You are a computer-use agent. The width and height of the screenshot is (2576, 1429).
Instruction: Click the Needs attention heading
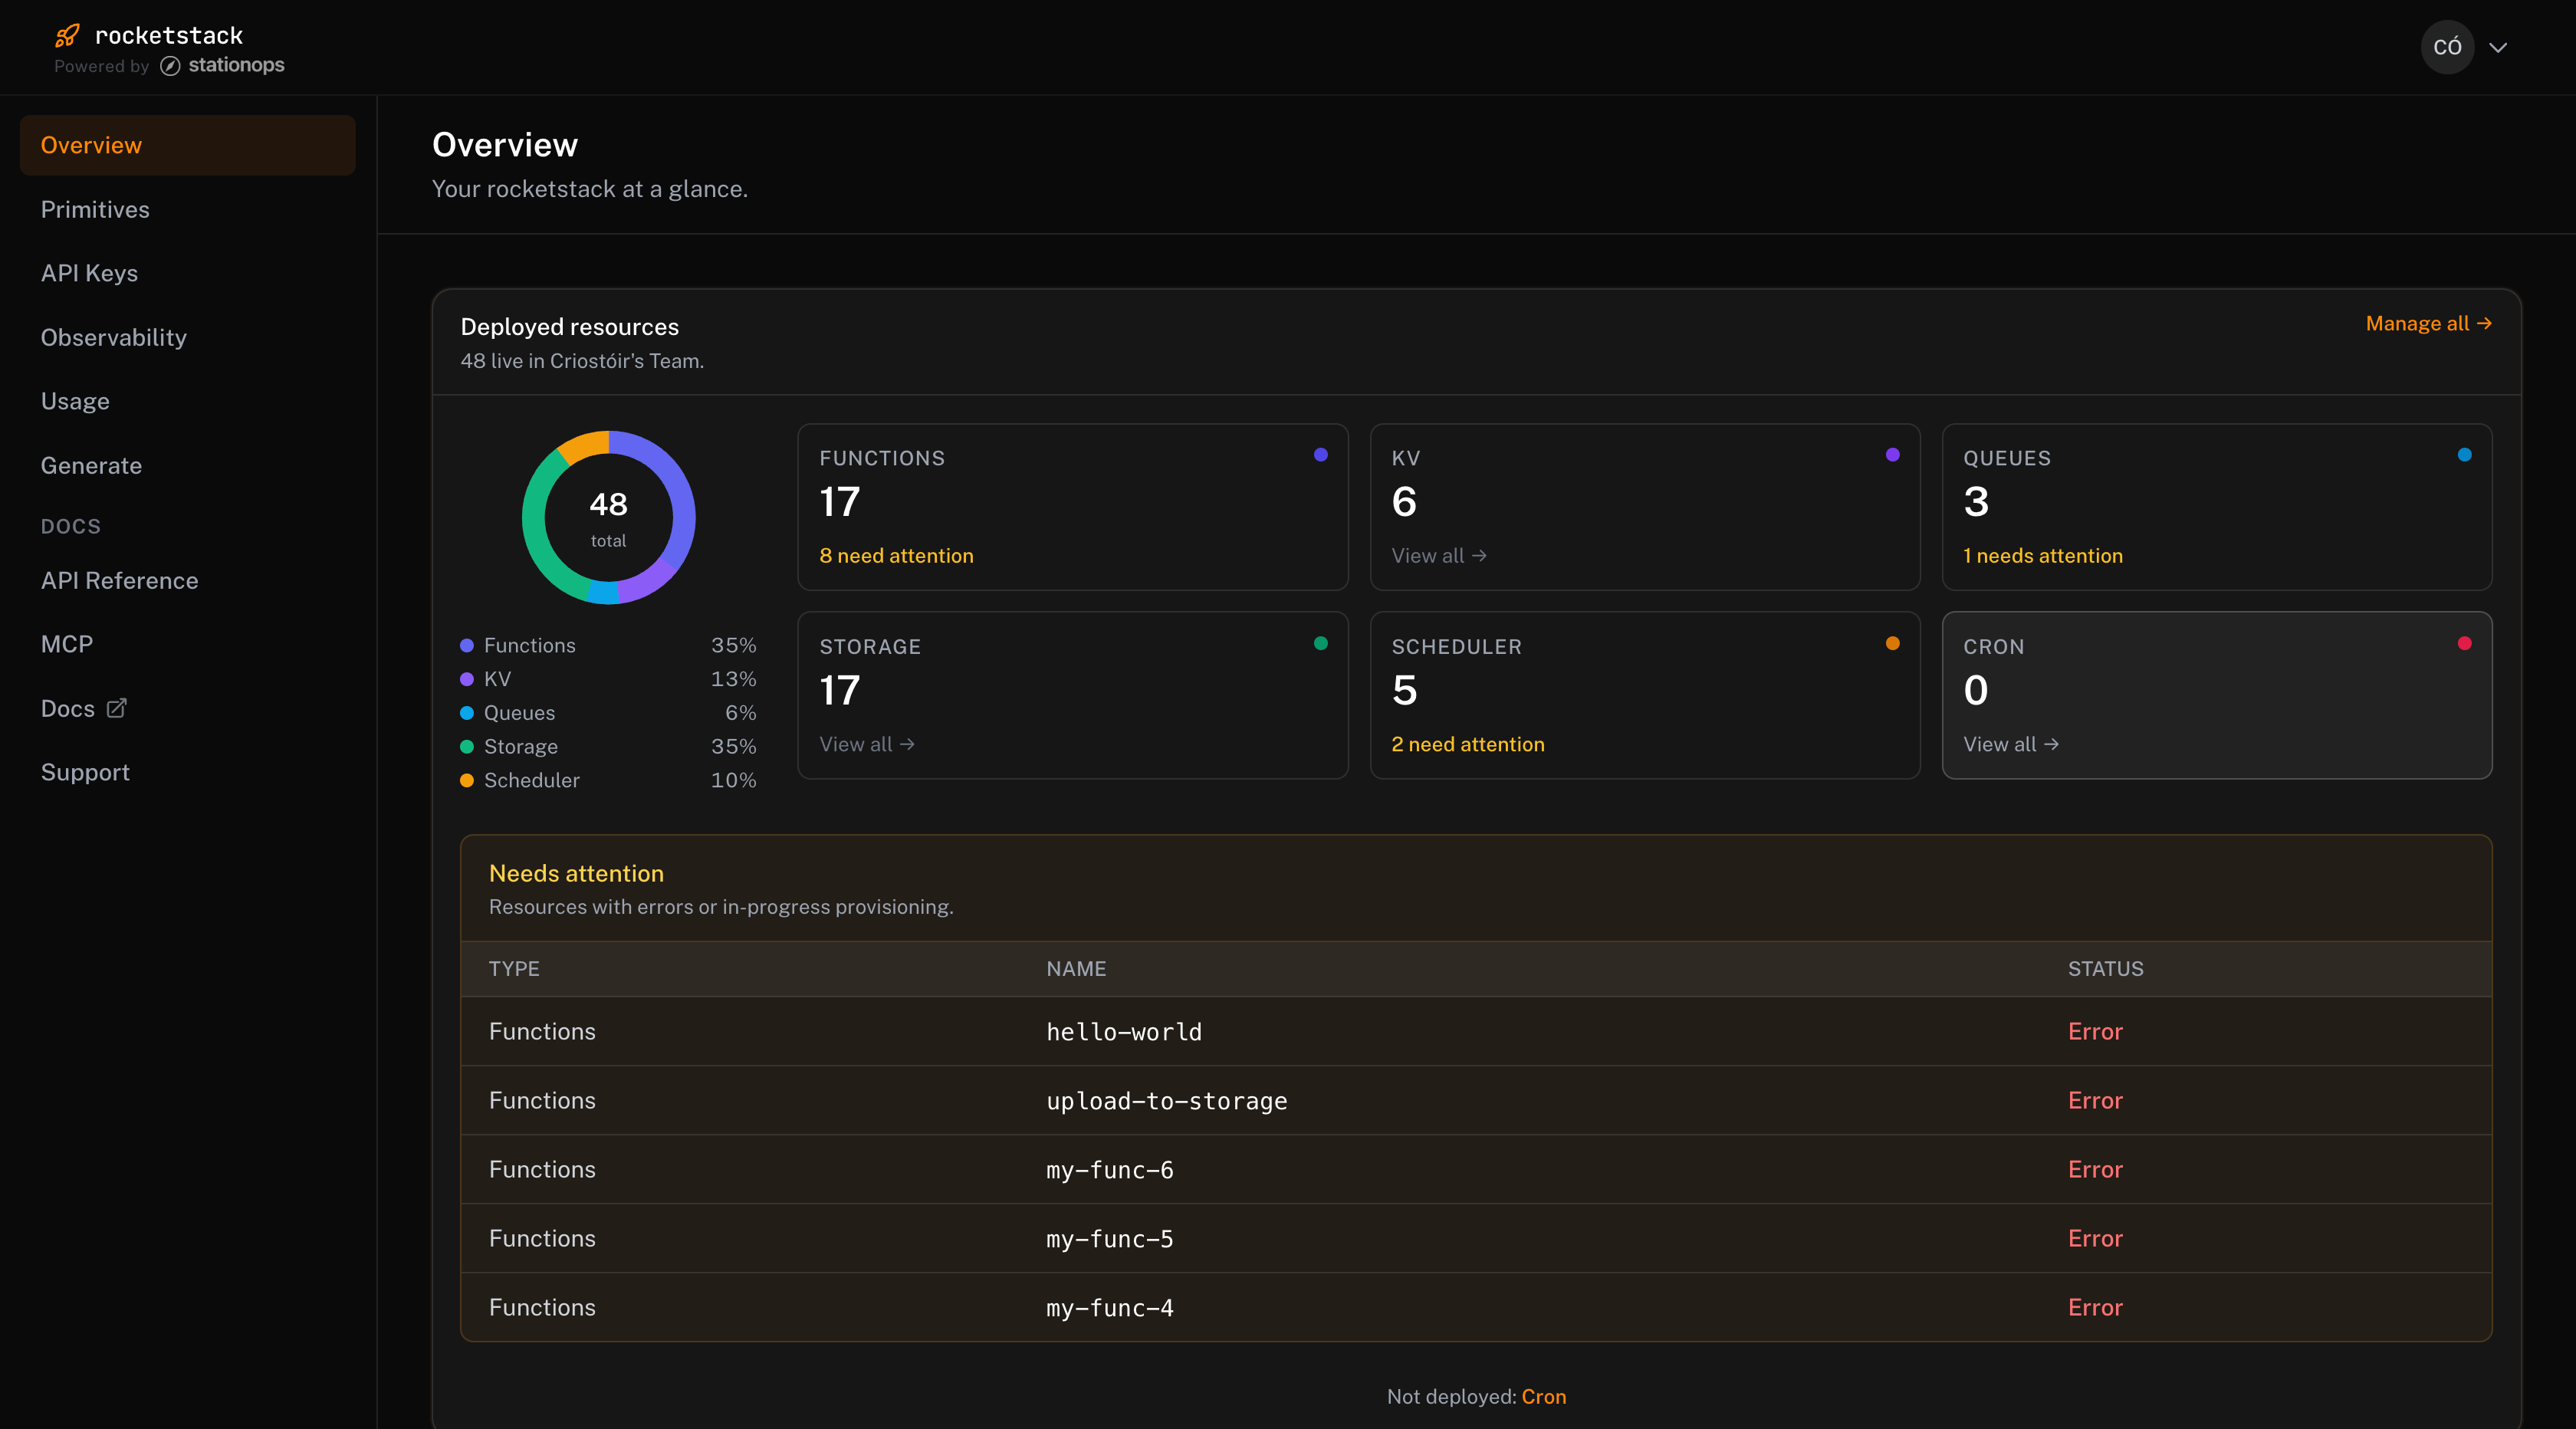tap(576, 873)
